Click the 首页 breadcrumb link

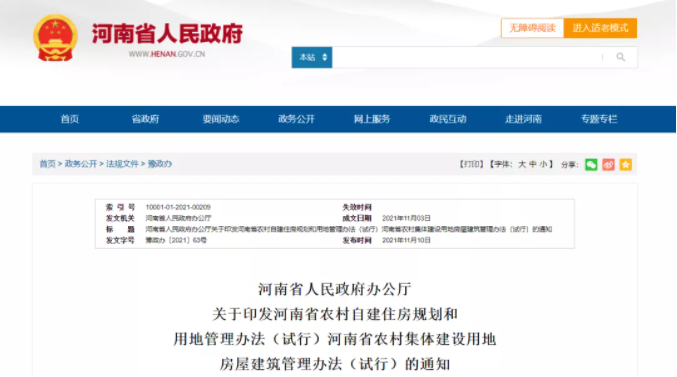point(47,164)
